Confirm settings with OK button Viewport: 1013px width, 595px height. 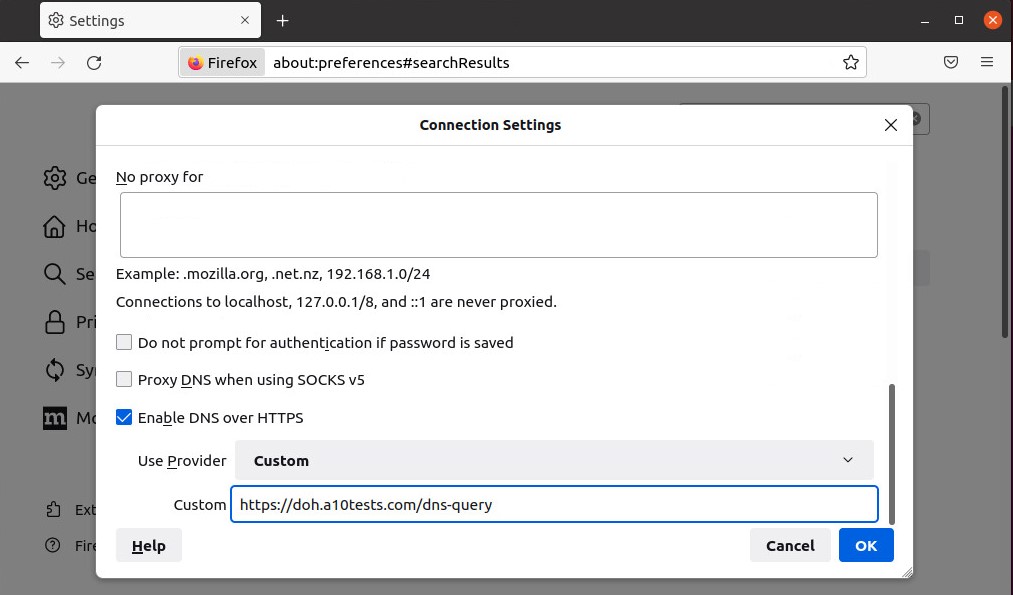click(866, 545)
